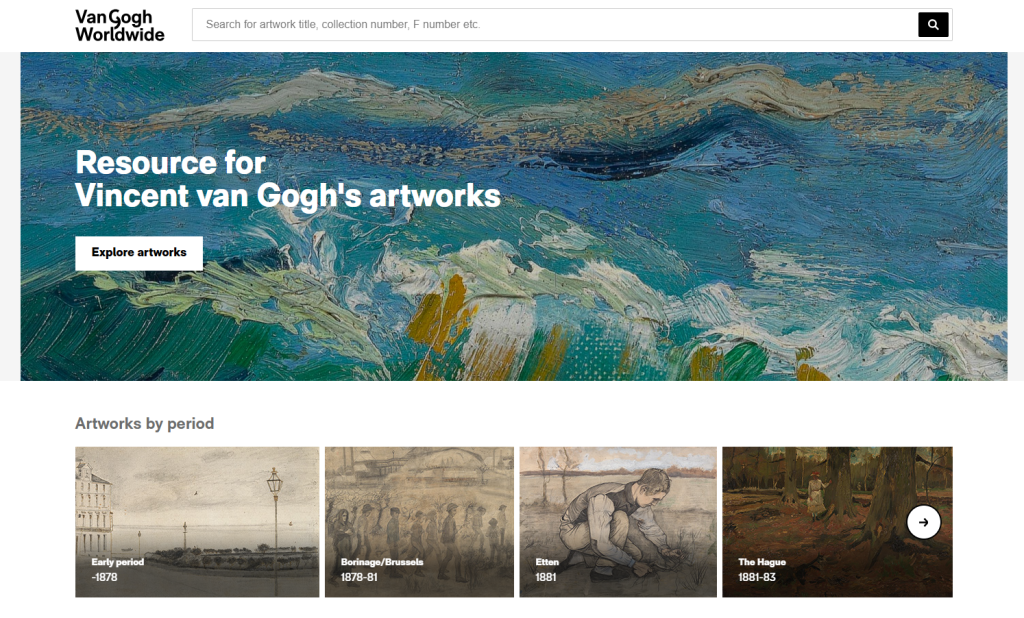Viewport: 1024px width, 618px height.
Task: Click the 'Etten' caption label
Action: pyautogui.click(x=547, y=562)
